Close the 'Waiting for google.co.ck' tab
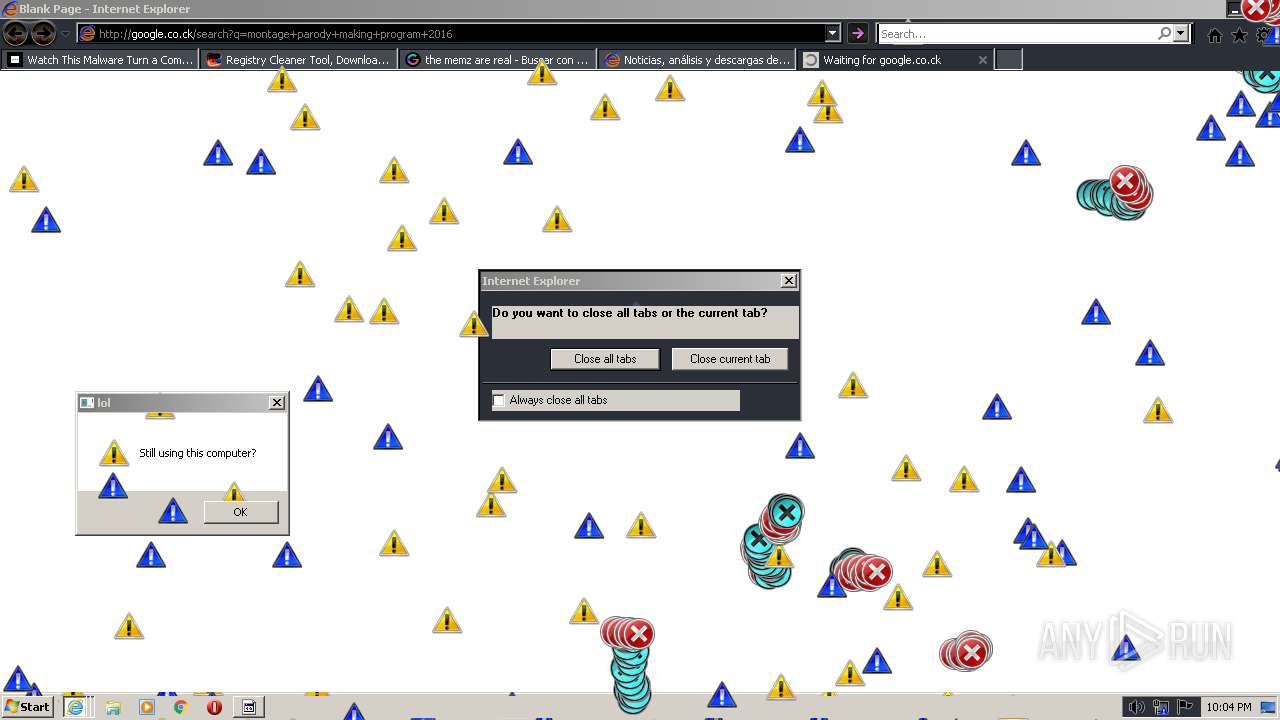 click(982, 60)
